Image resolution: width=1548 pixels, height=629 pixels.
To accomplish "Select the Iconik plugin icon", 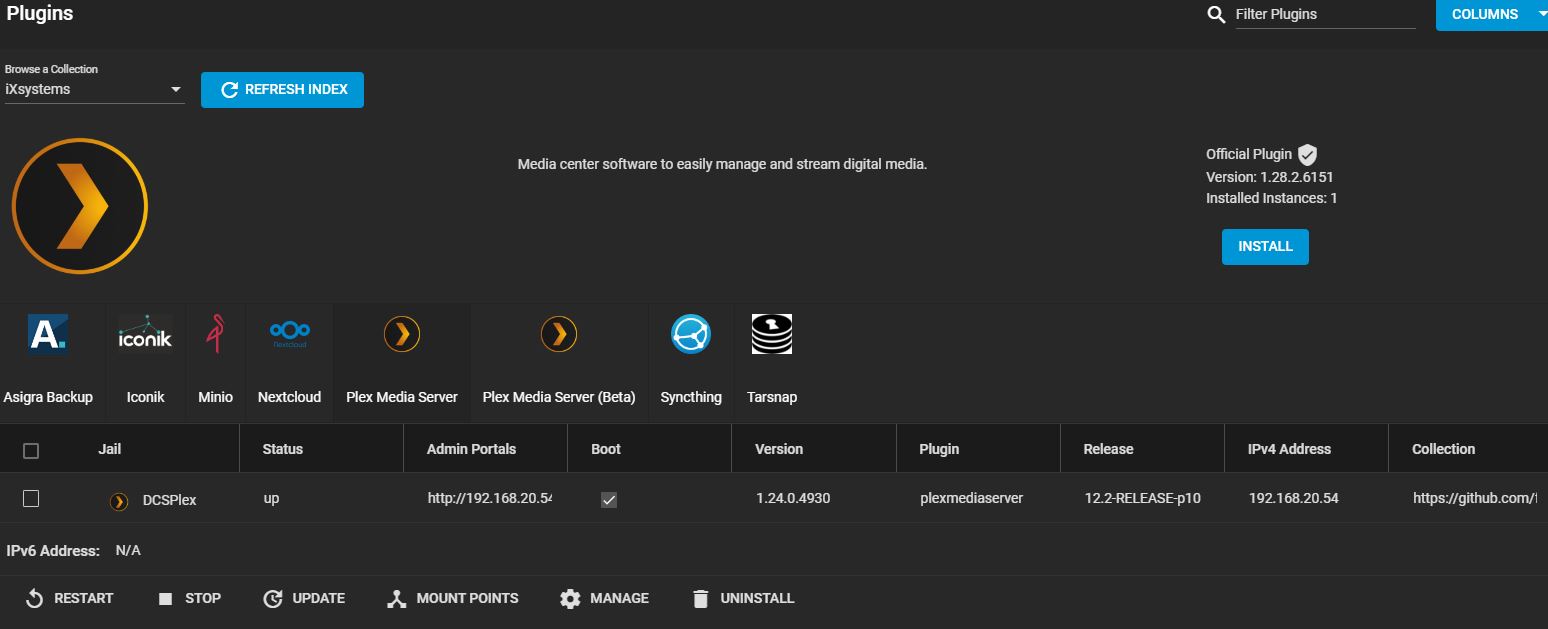I will tap(145, 334).
